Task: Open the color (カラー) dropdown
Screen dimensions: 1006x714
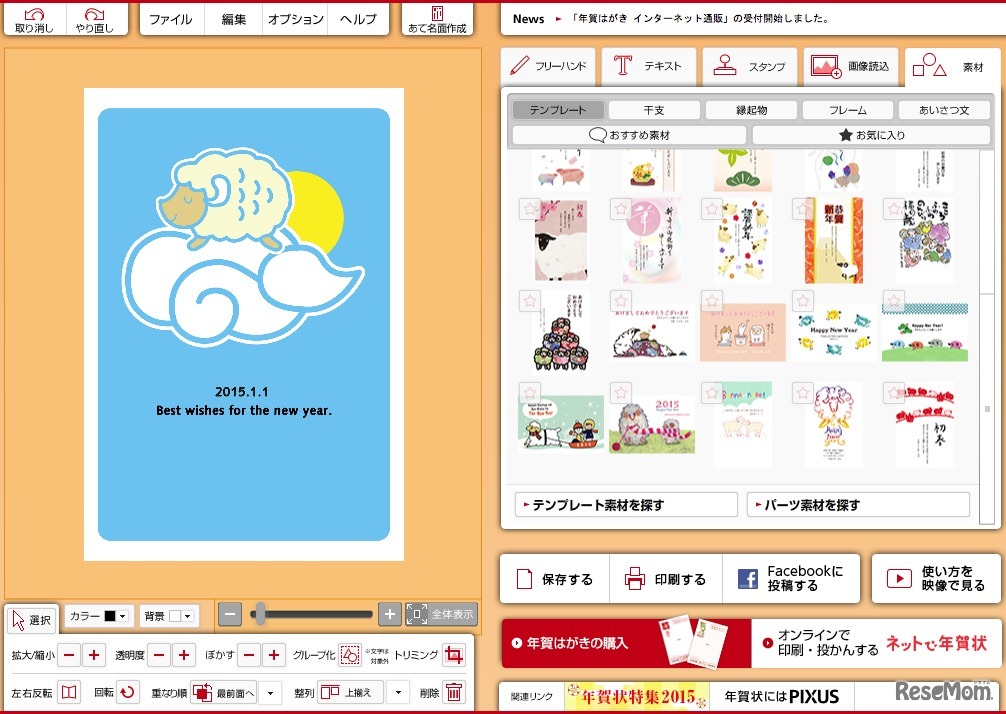Action: [123, 616]
